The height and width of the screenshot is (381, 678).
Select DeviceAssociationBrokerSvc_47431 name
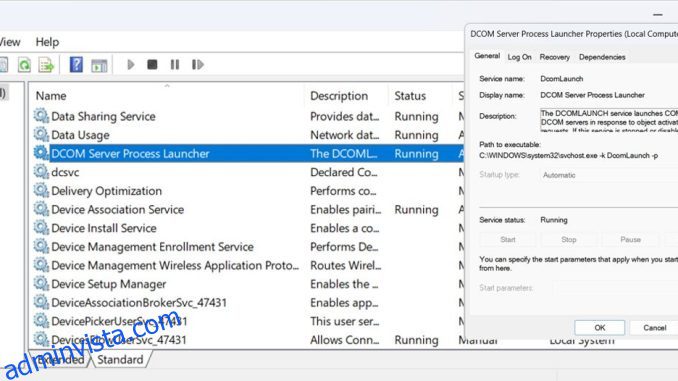click(x=139, y=302)
